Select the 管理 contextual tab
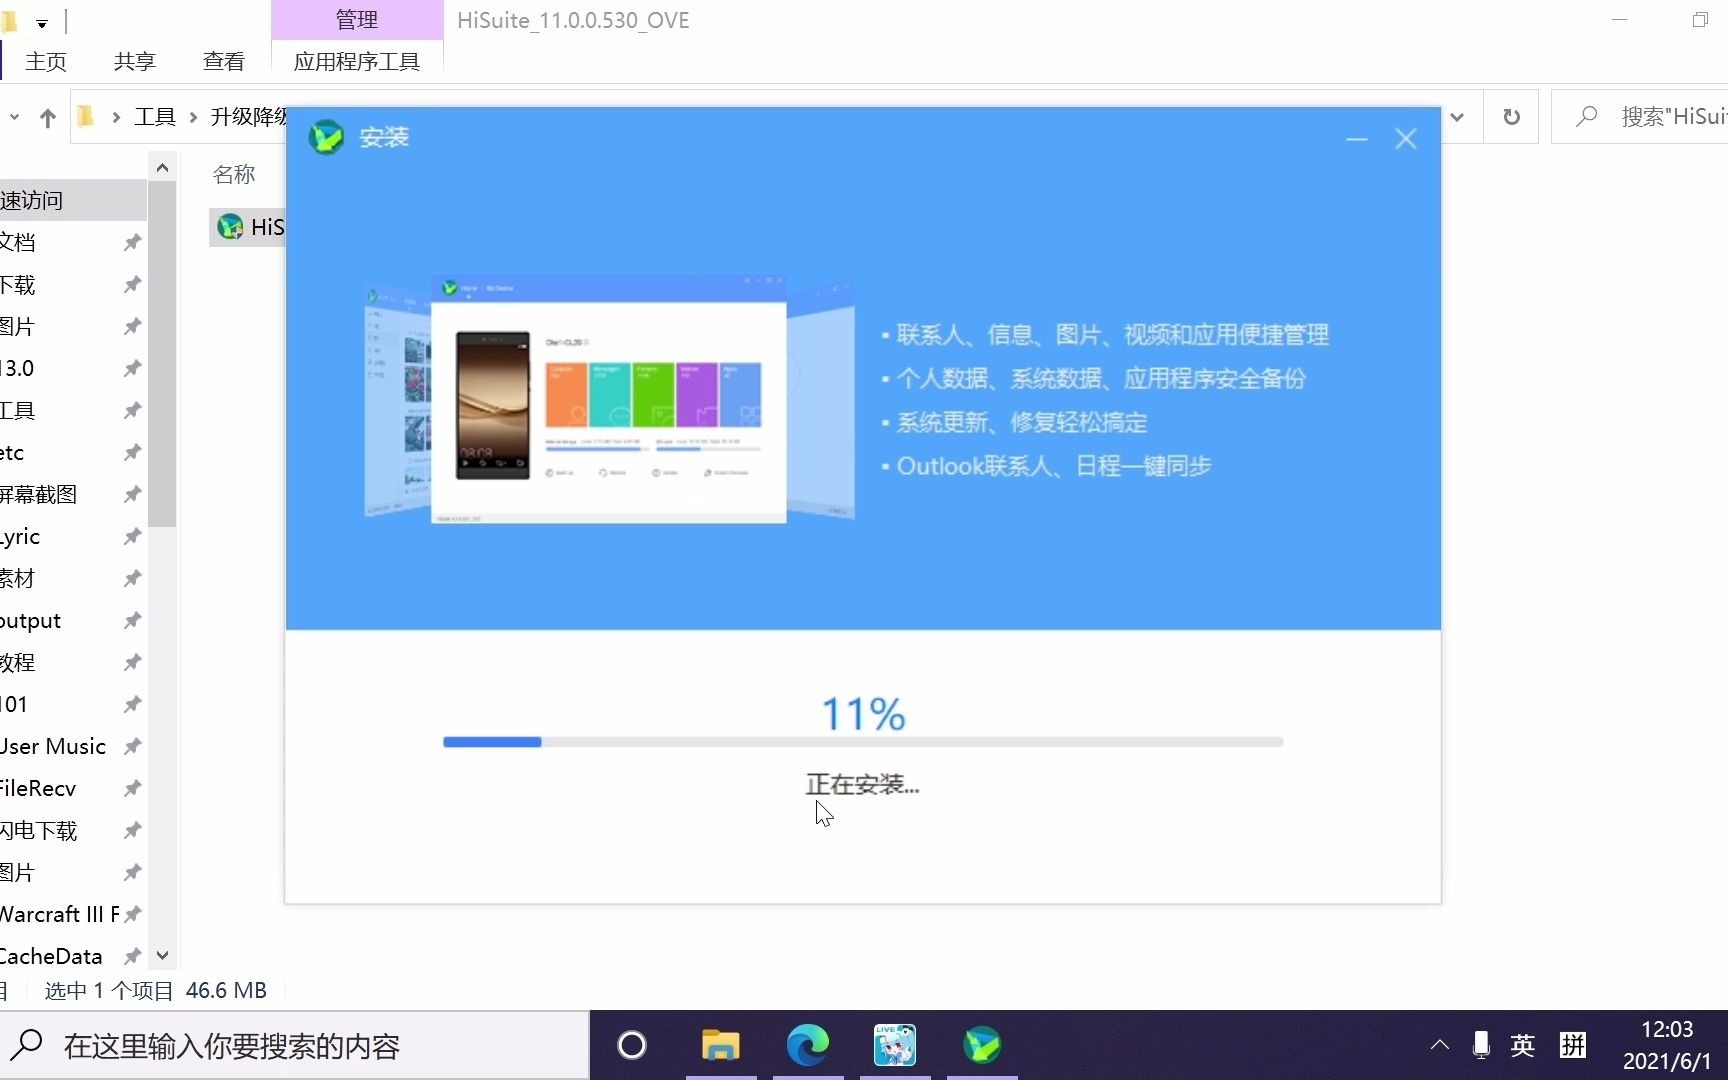1728x1080 pixels. click(357, 20)
